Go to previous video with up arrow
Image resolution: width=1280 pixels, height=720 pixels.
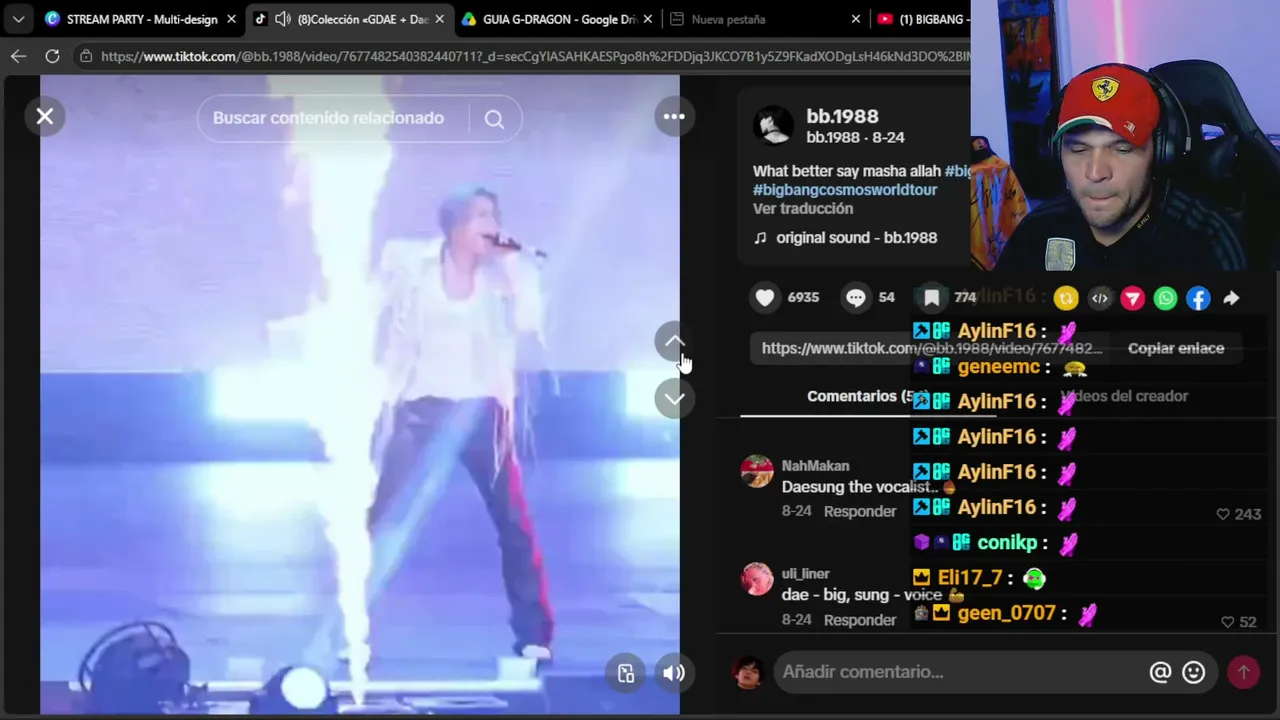[674, 342]
